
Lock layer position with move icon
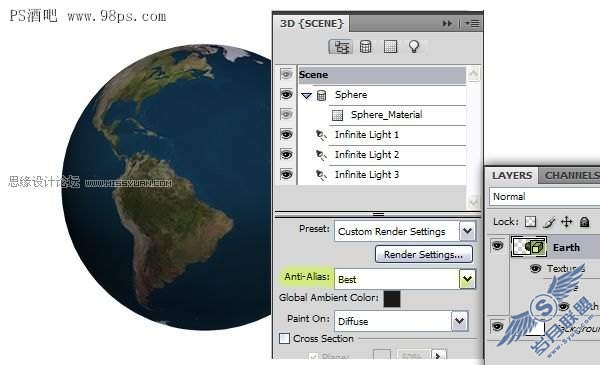[x=566, y=222]
